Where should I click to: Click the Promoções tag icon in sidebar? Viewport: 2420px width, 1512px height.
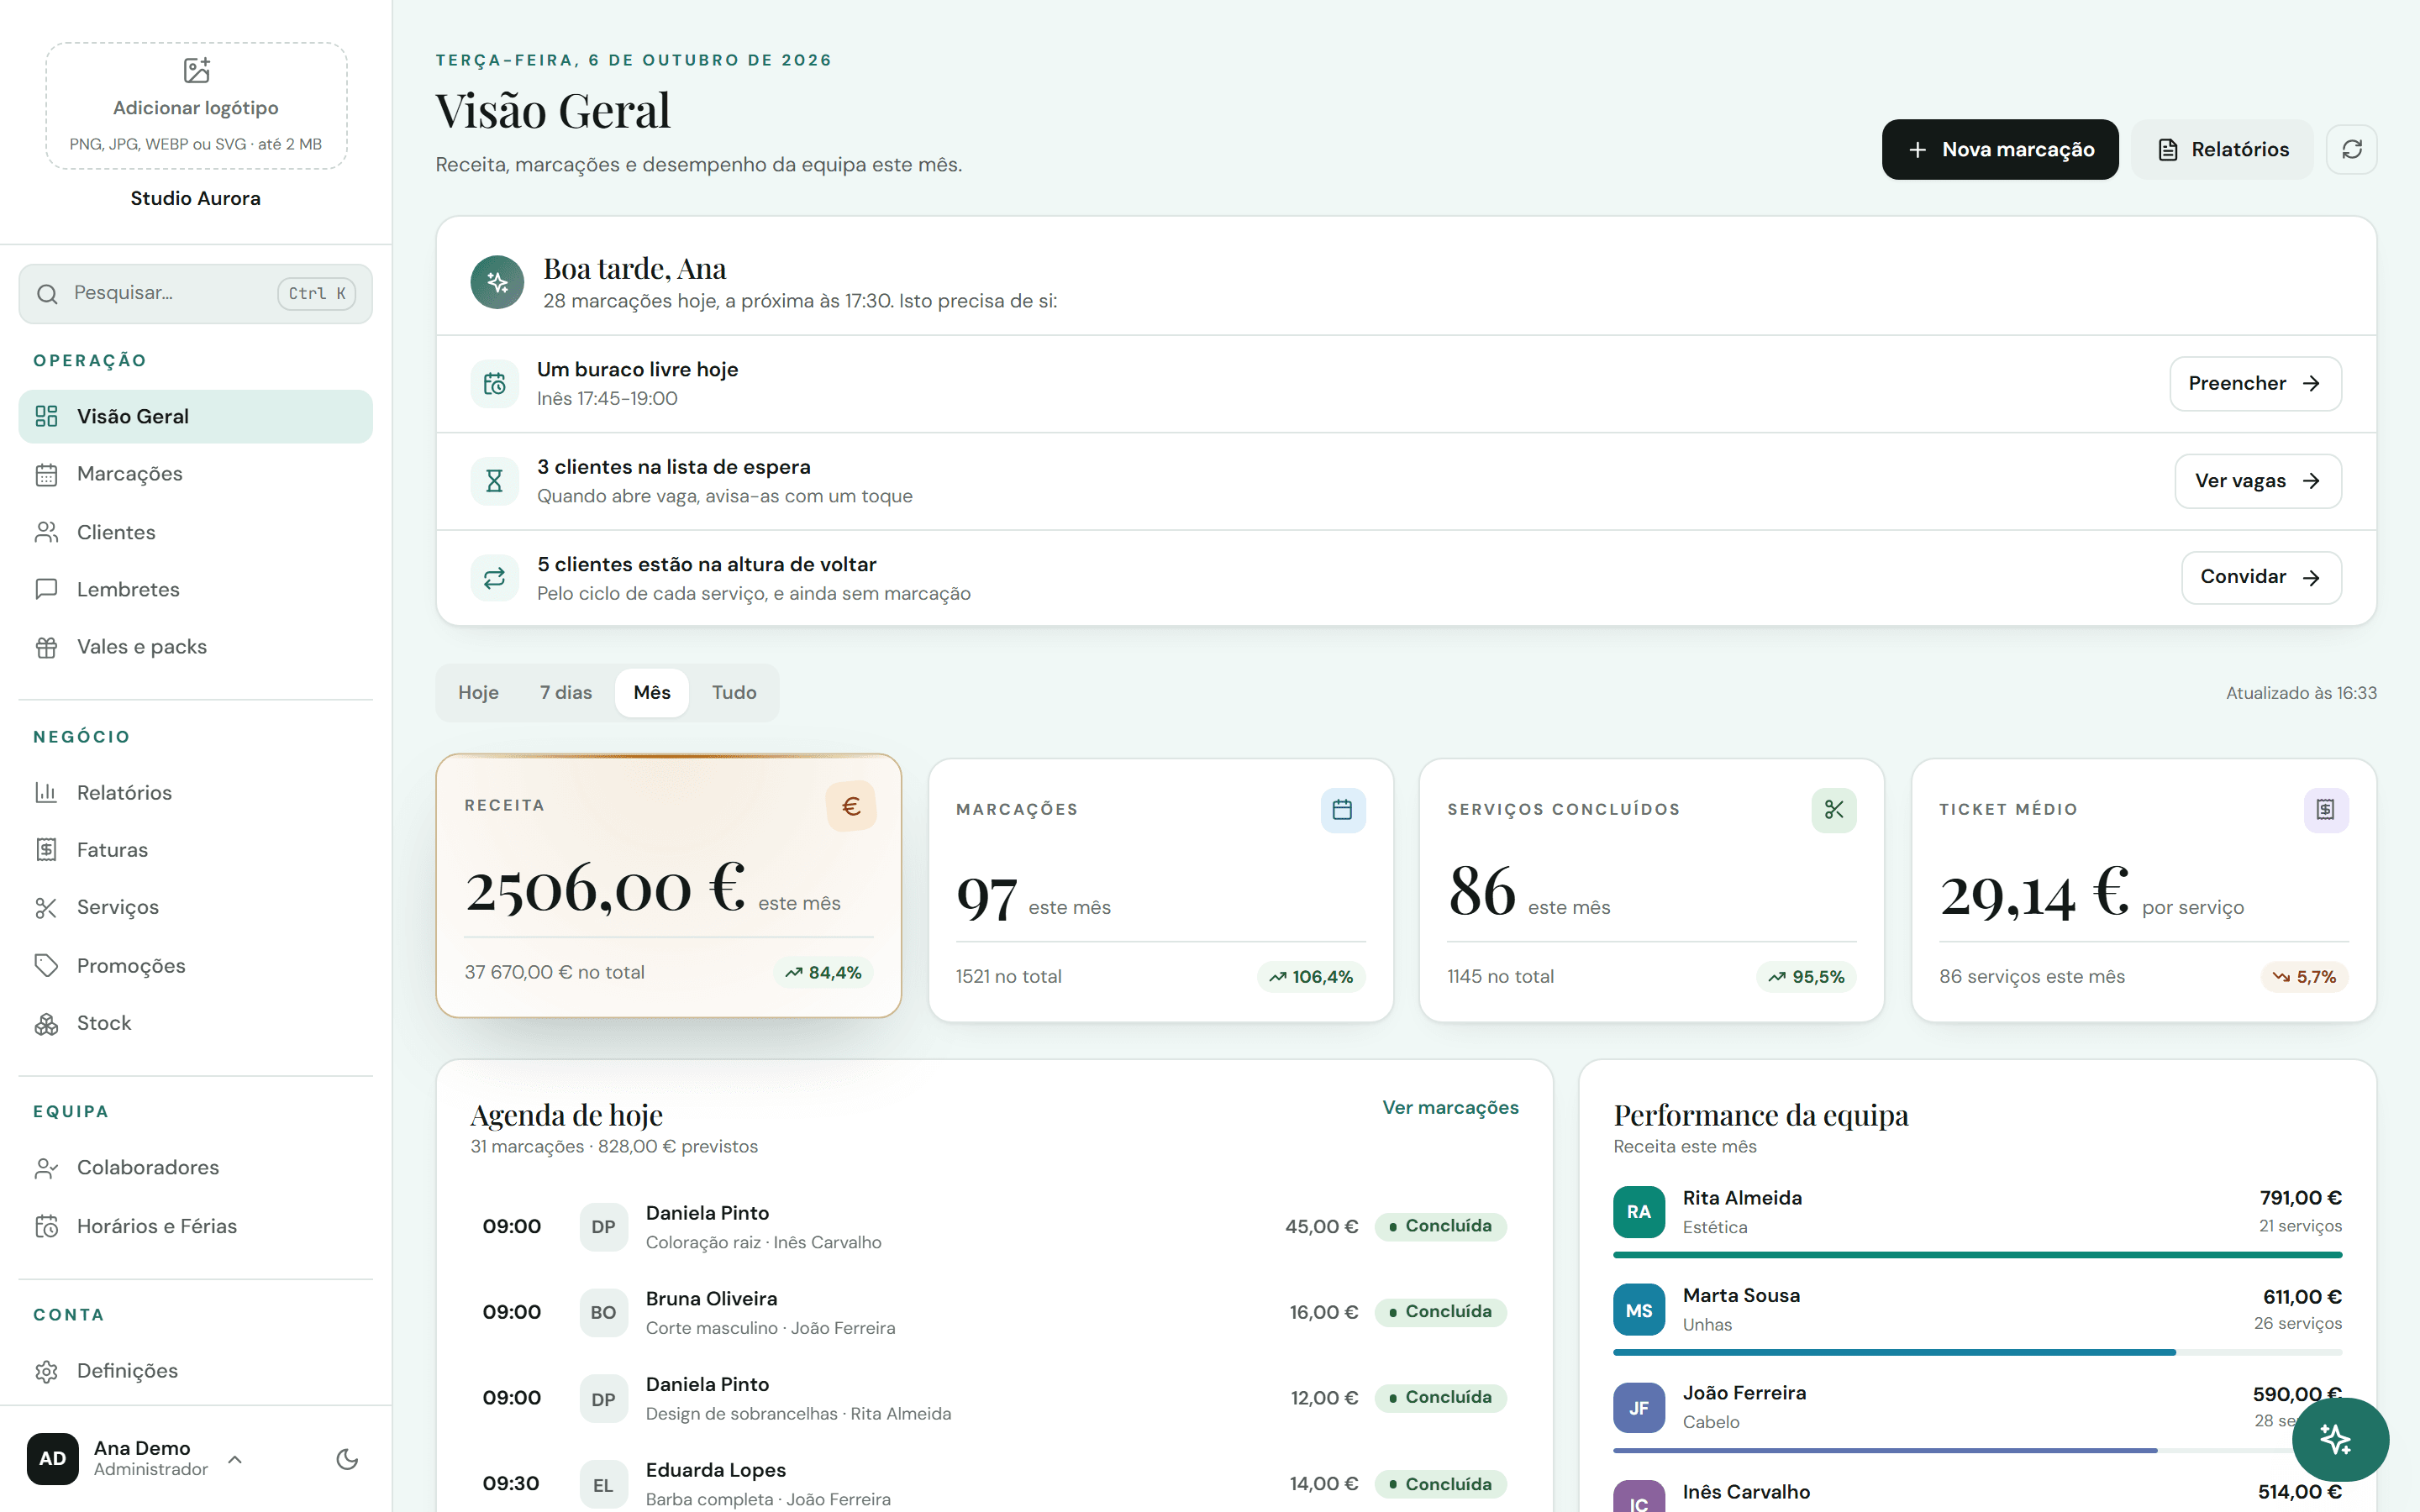tap(46, 966)
